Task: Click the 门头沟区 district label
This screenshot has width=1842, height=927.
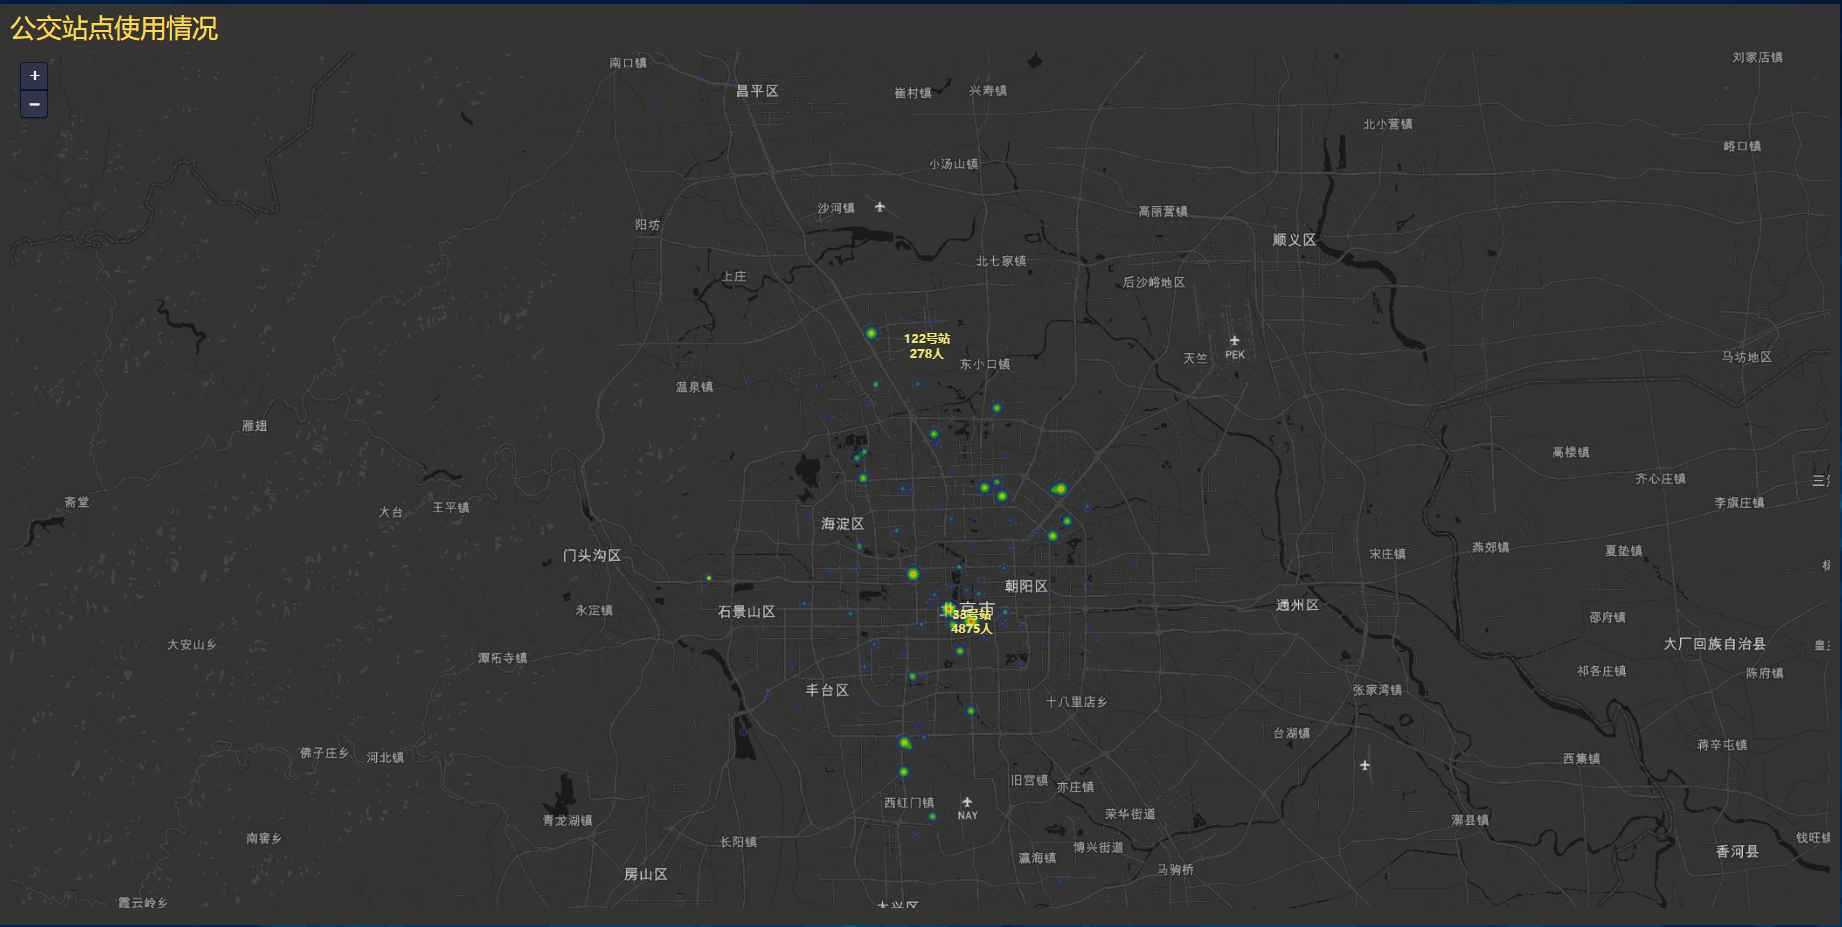Action: (592, 555)
